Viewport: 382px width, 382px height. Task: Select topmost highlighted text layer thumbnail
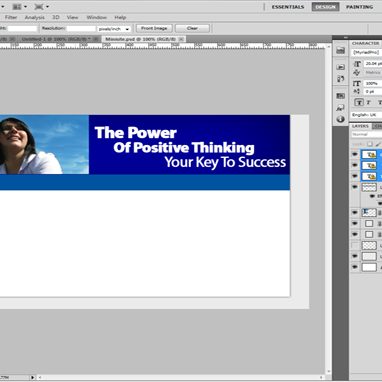tap(369, 155)
